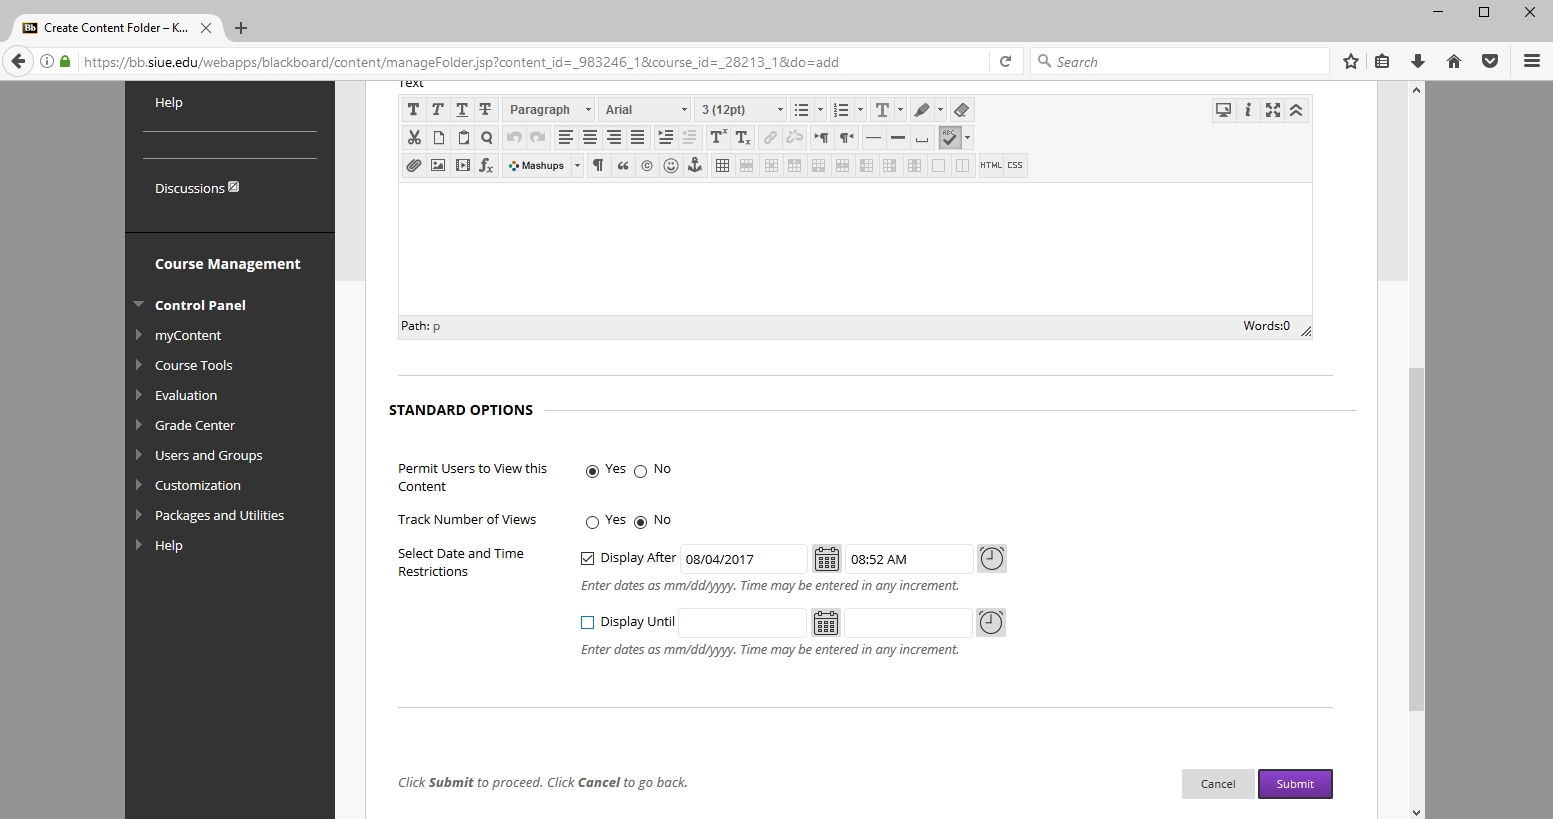Insert an emoticon with the smiley icon
The image size is (1553, 819).
pyautogui.click(x=671, y=166)
